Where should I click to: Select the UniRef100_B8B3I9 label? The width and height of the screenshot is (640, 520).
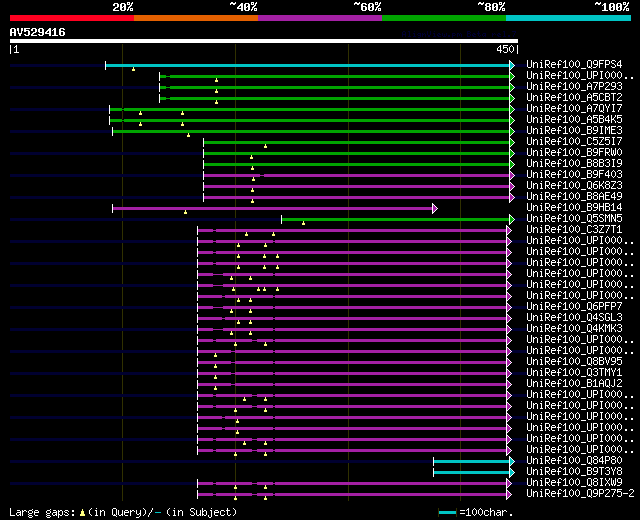(x=574, y=163)
